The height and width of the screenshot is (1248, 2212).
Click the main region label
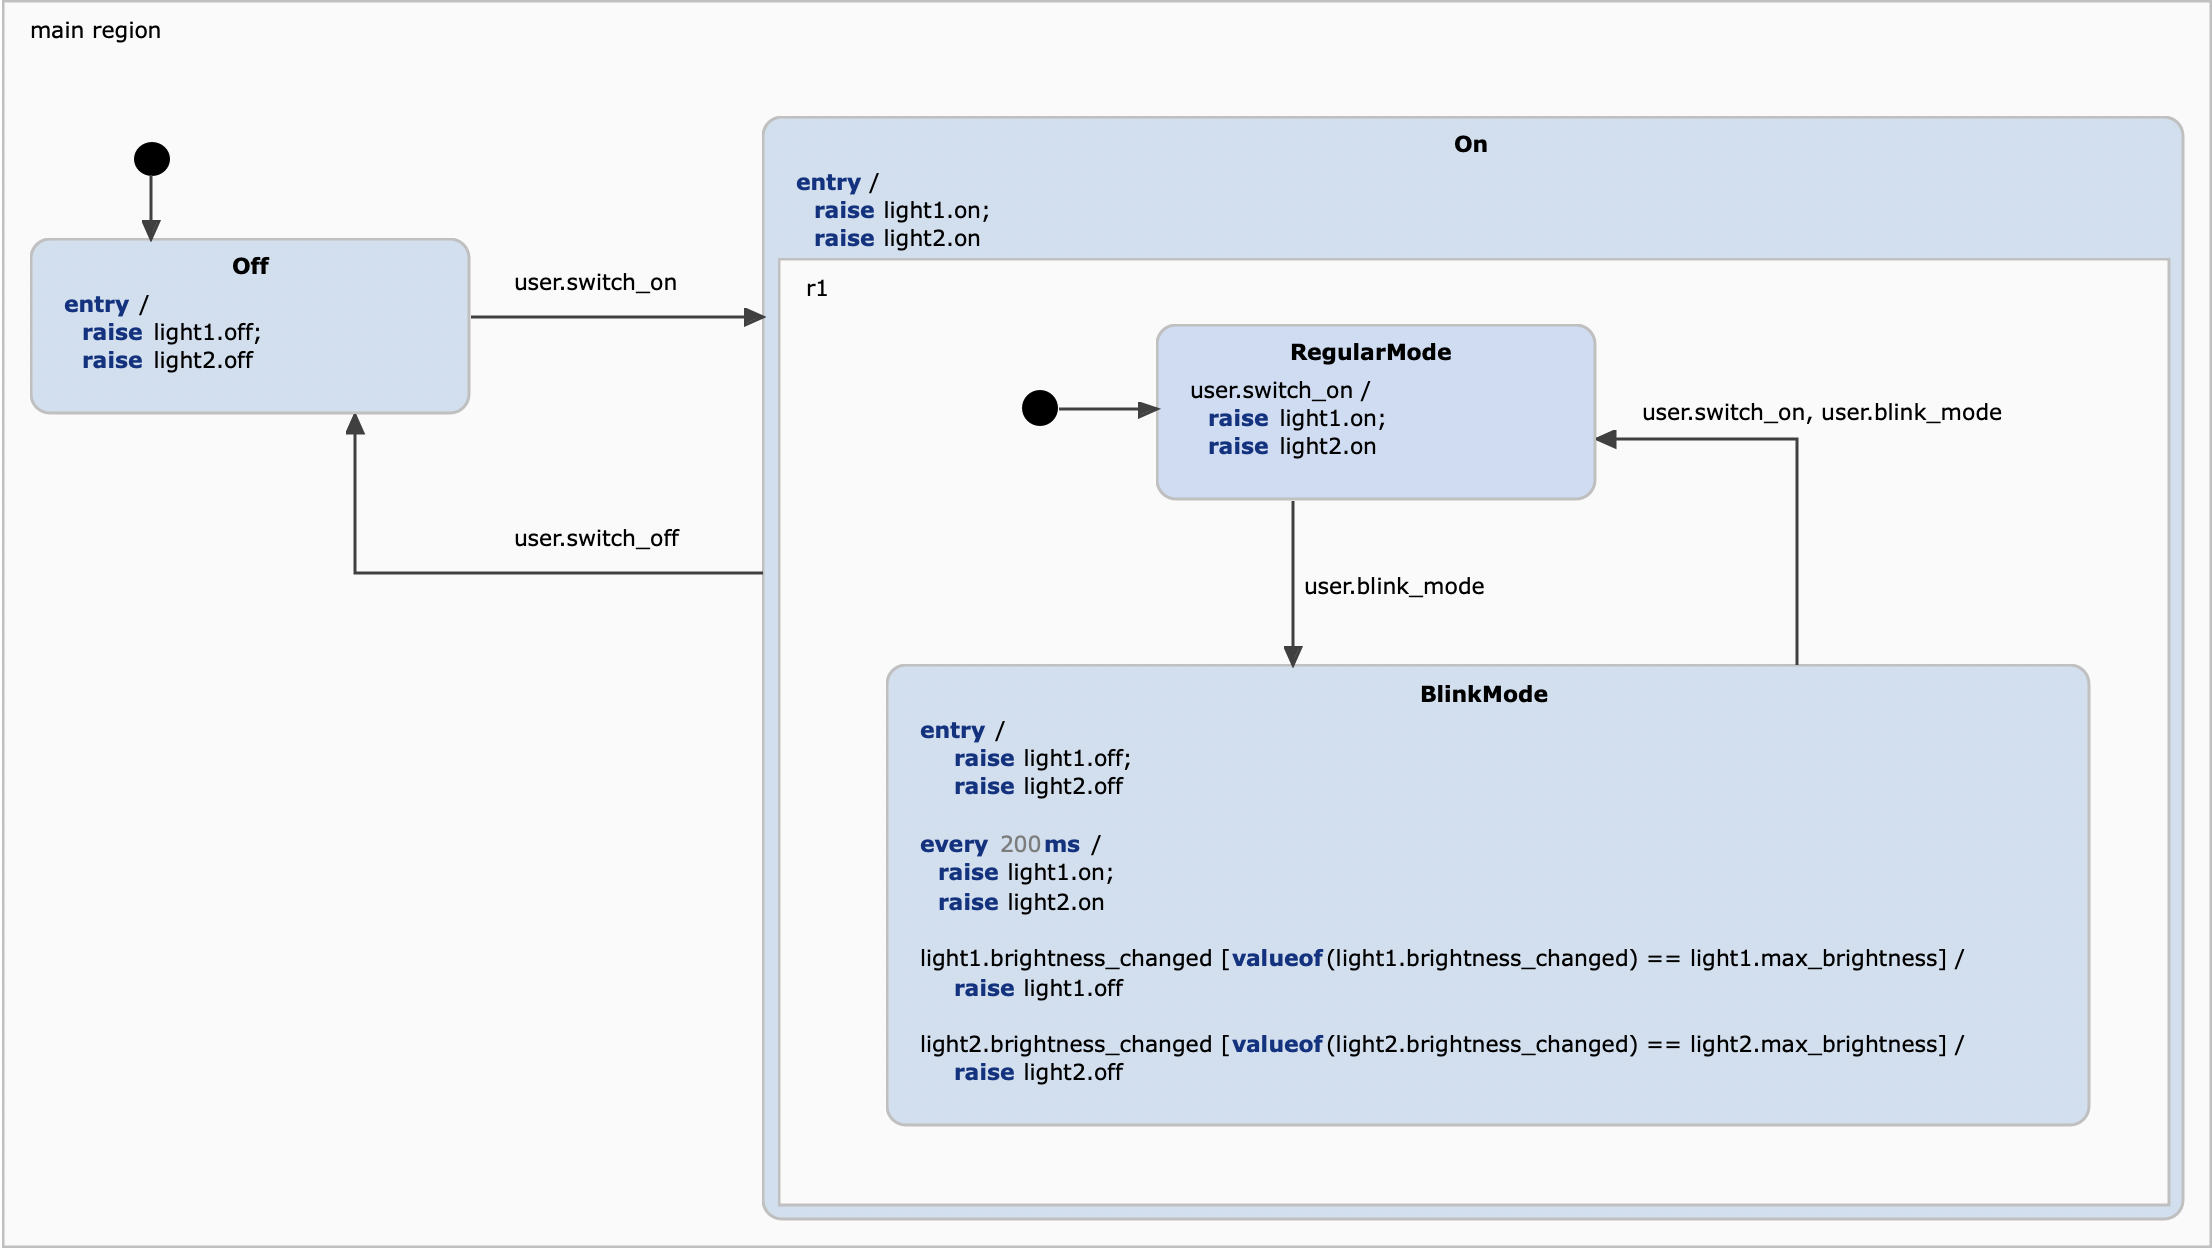[x=95, y=31]
